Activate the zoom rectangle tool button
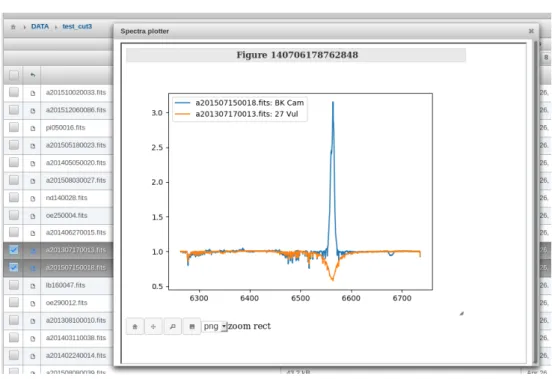 pyautogui.click(x=172, y=326)
